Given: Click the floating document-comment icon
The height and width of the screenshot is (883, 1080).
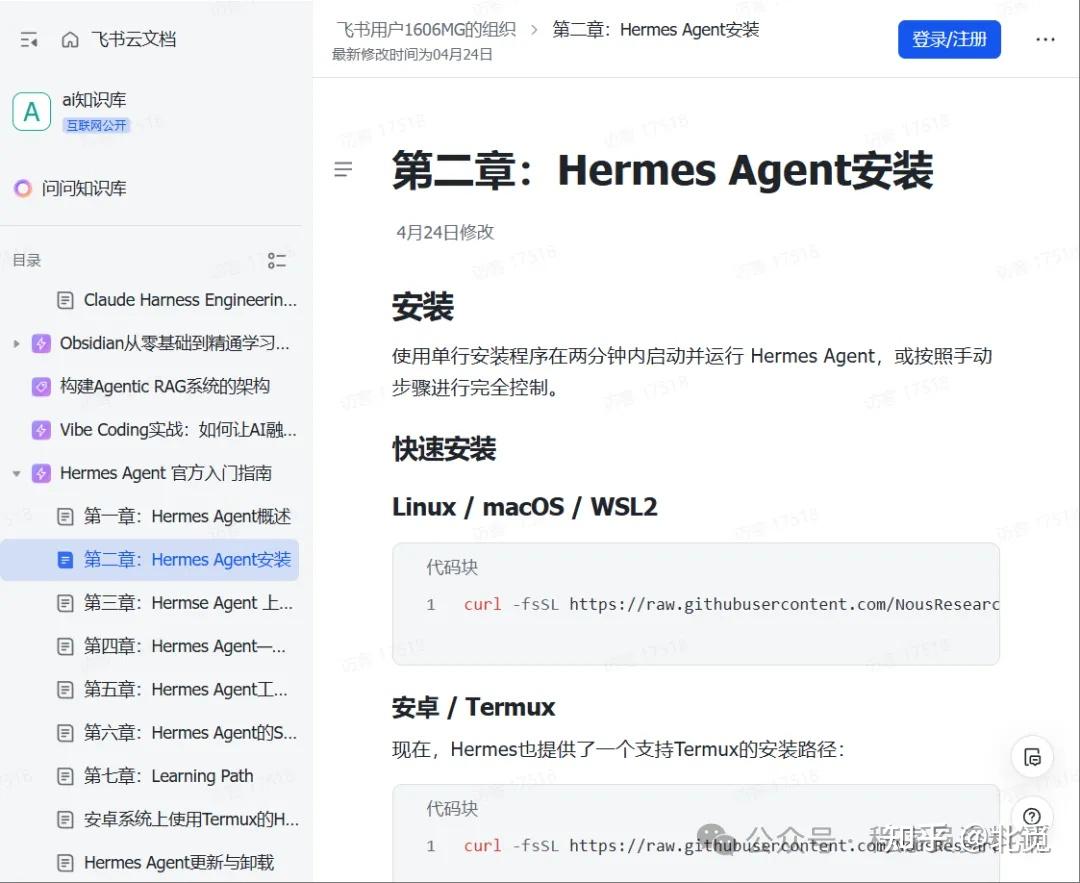Looking at the screenshot, I should tap(1032, 757).
